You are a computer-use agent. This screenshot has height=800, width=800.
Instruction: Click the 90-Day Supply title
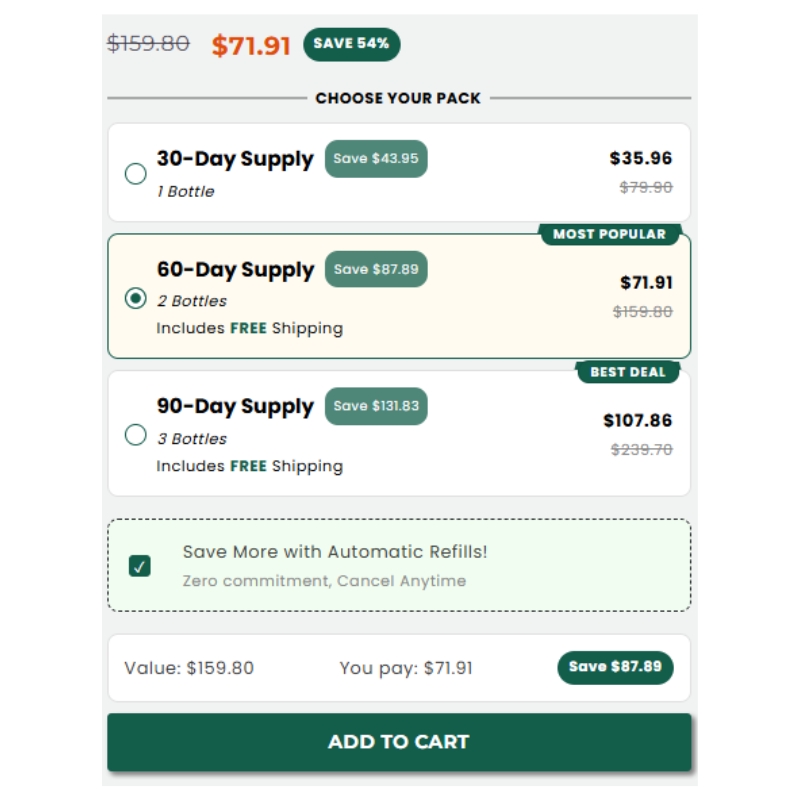(x=235, y=407)
